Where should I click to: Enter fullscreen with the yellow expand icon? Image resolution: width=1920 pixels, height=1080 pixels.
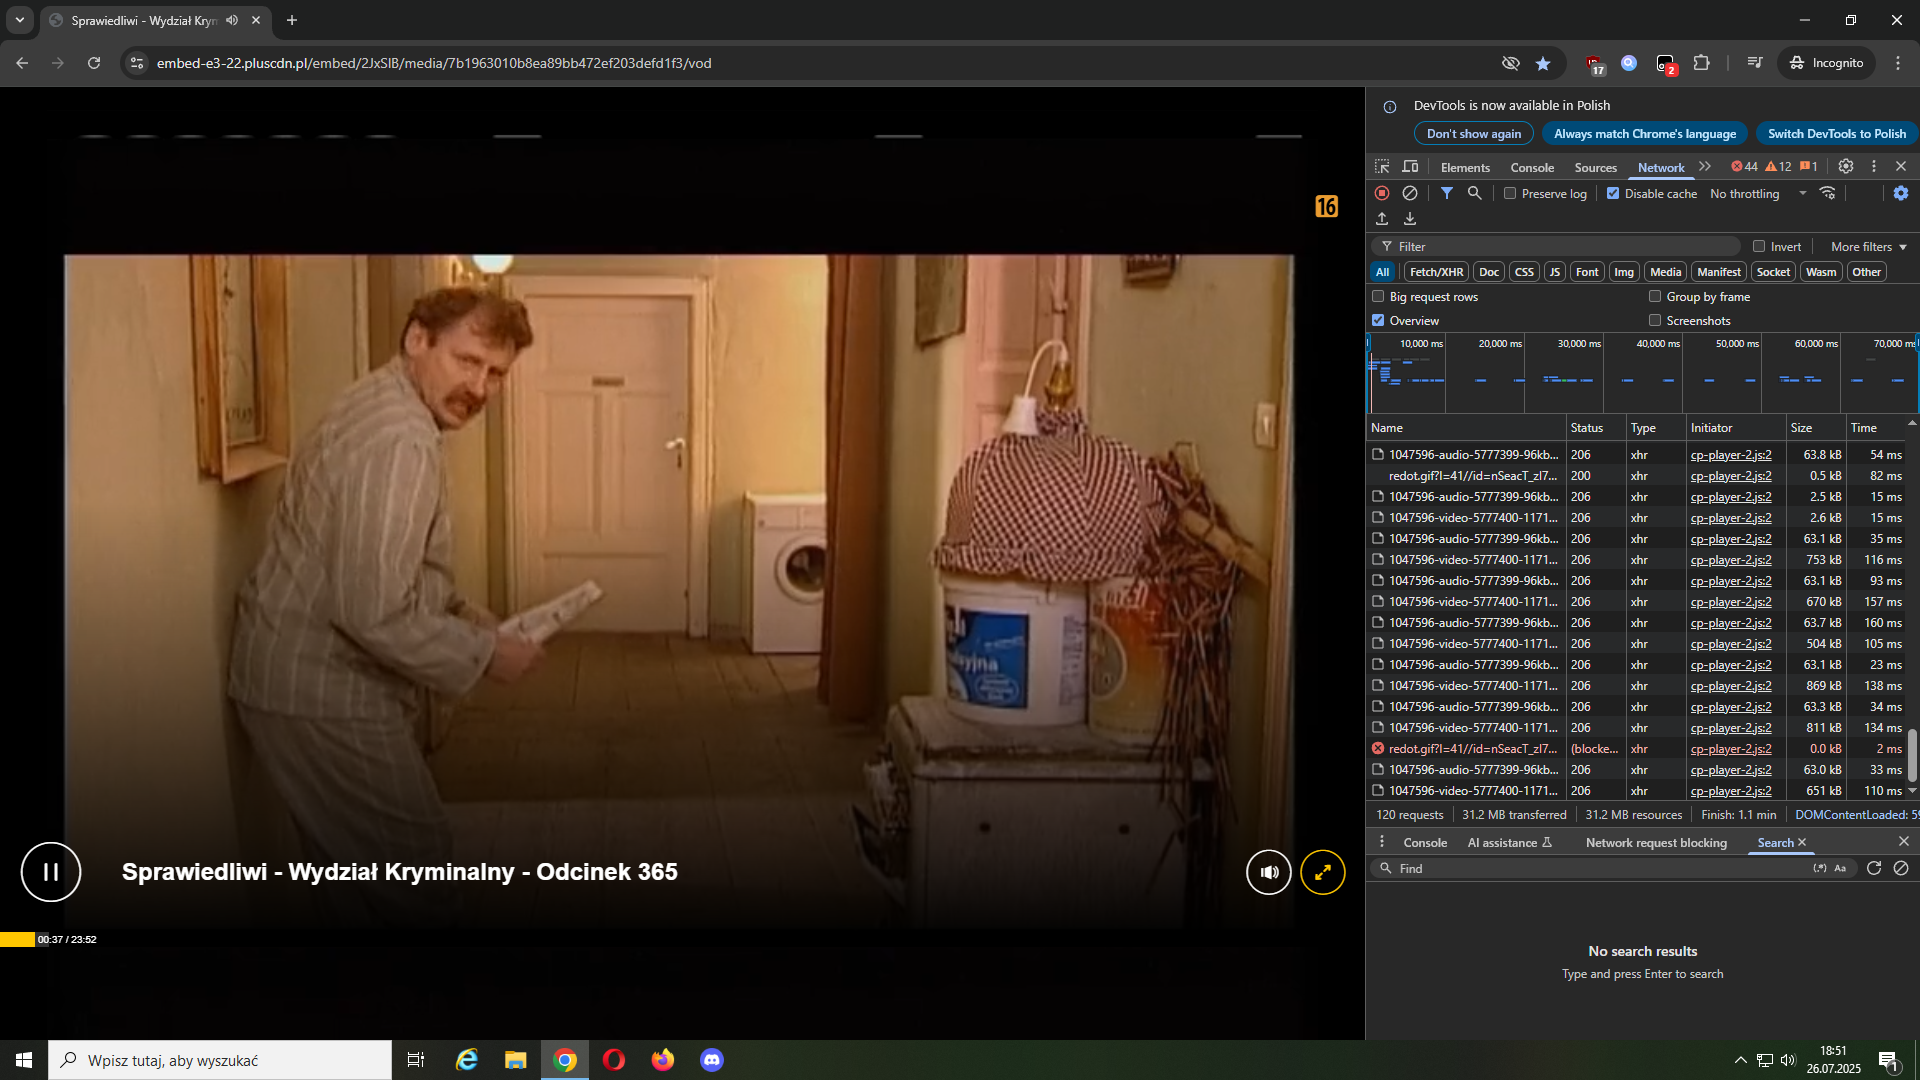[x=1322, y=872]
